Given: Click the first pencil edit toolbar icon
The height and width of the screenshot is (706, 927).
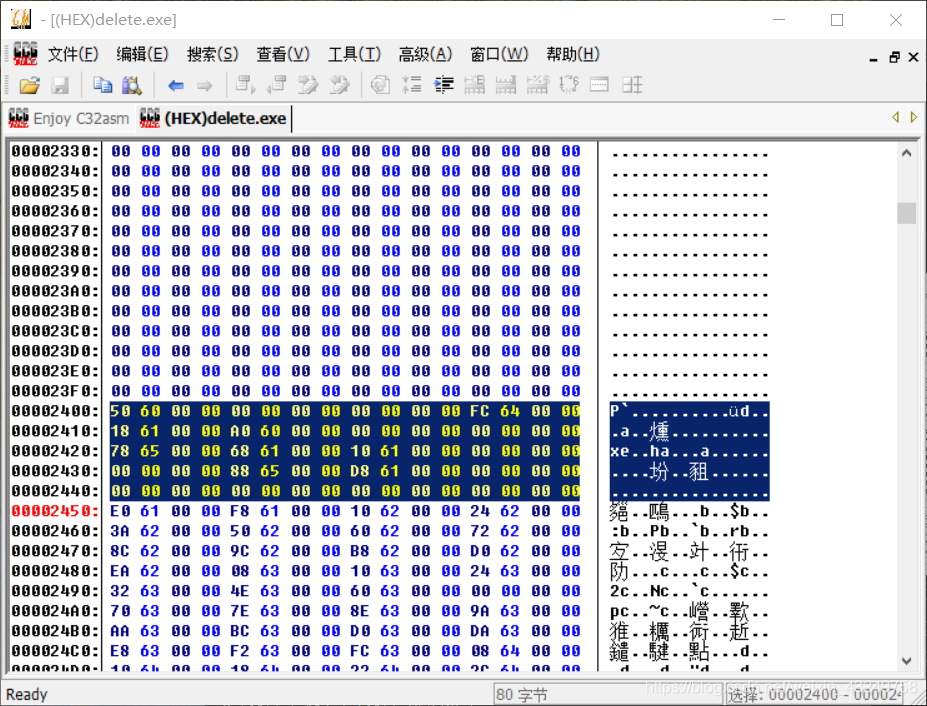Looking at the screenshot, I should pyautogui.click(x=308, y=85).
